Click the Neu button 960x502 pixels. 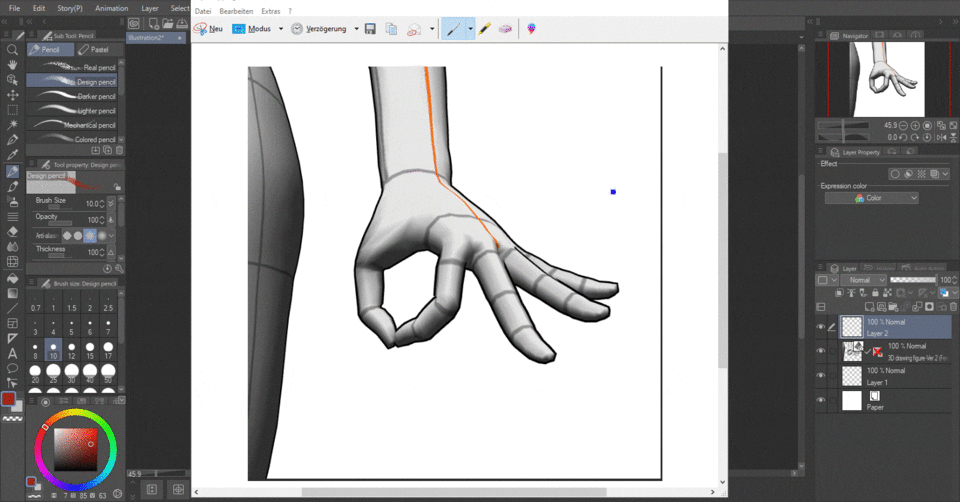[x=208, y=29]
